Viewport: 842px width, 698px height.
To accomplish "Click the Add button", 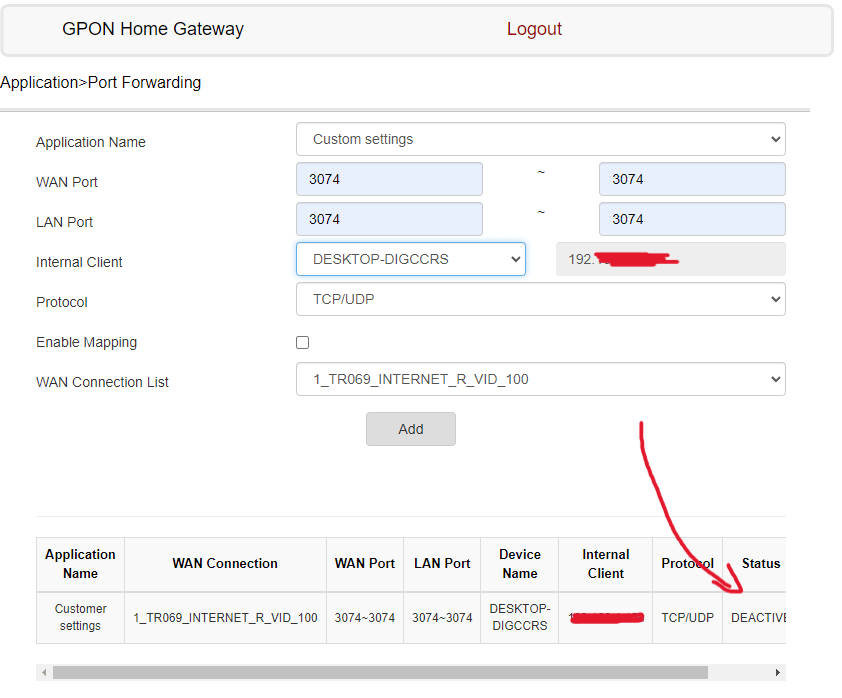I will coord(410,428).
